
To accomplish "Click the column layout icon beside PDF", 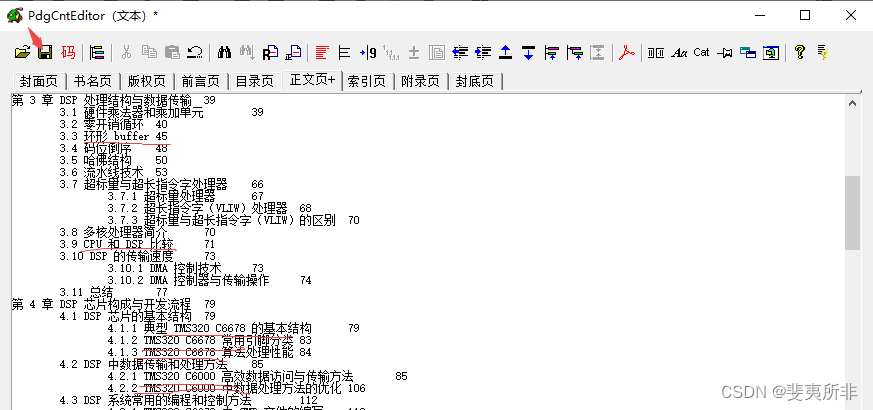I will tap(656, 52).
